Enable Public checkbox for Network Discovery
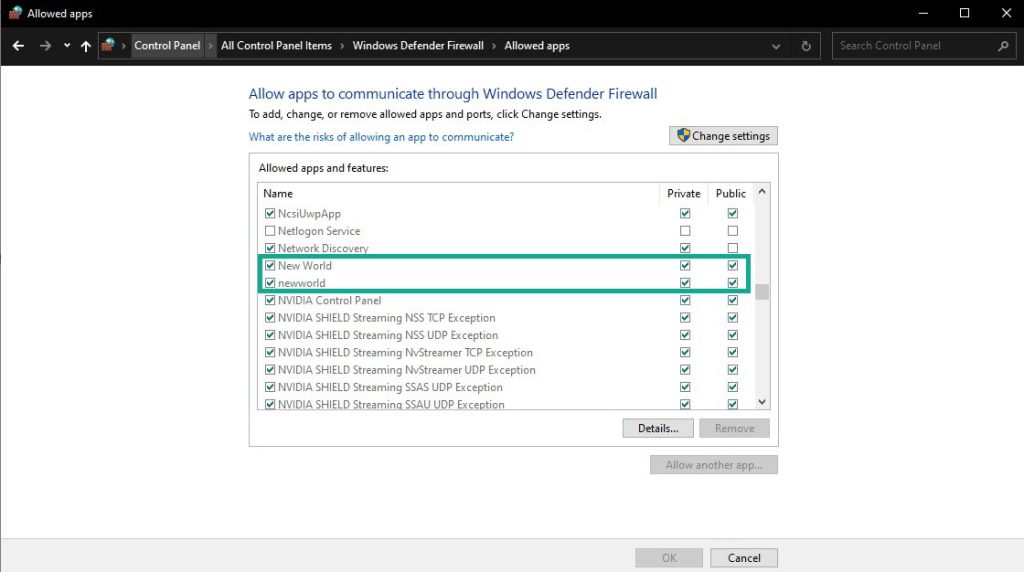Screen dimensions: 1024x572 click(x=733, y=248)
